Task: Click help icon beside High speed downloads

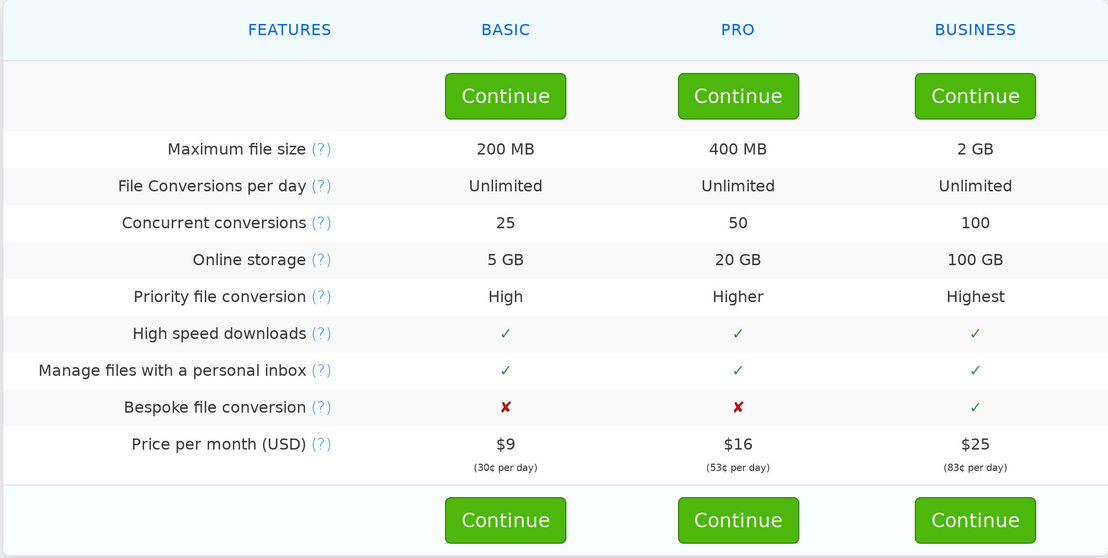Action: pyautogui.click(x=321, y=333)
